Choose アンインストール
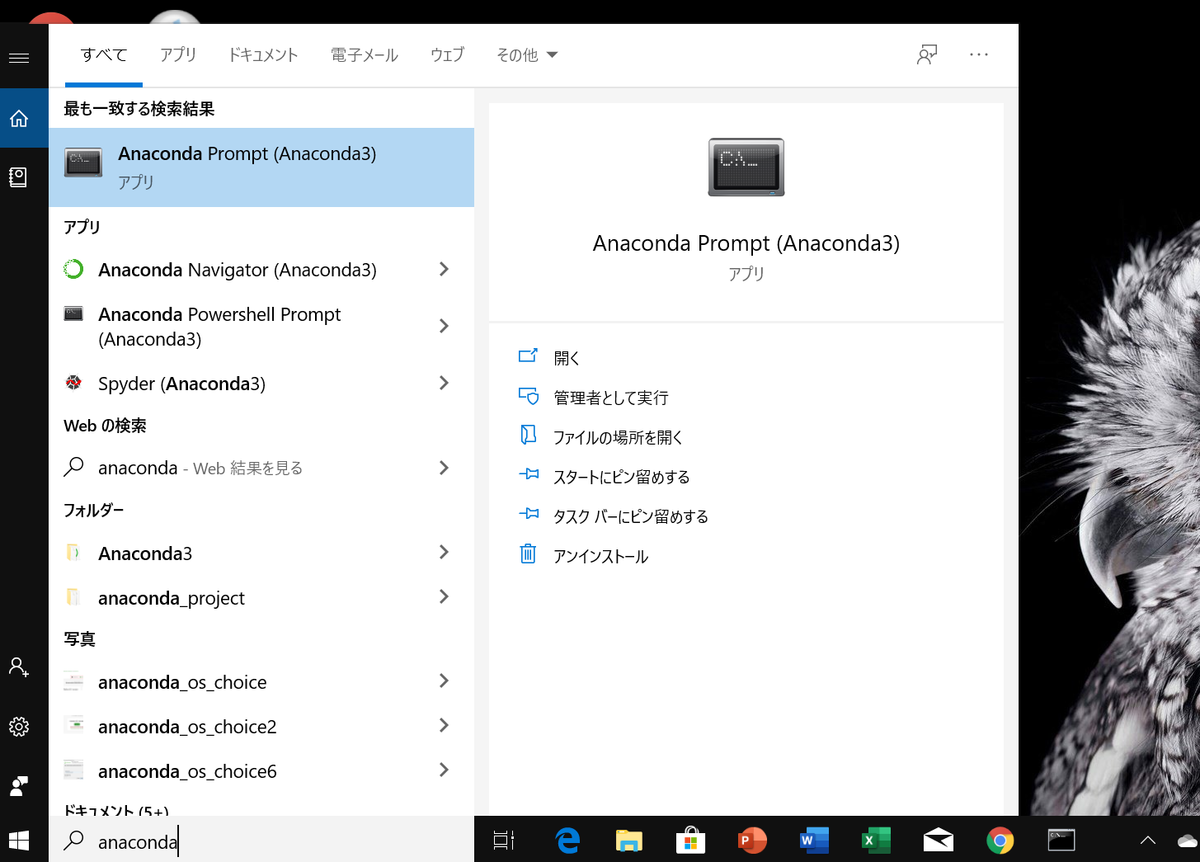This screenshot has height=862, width=1200. tap(600, 556)
